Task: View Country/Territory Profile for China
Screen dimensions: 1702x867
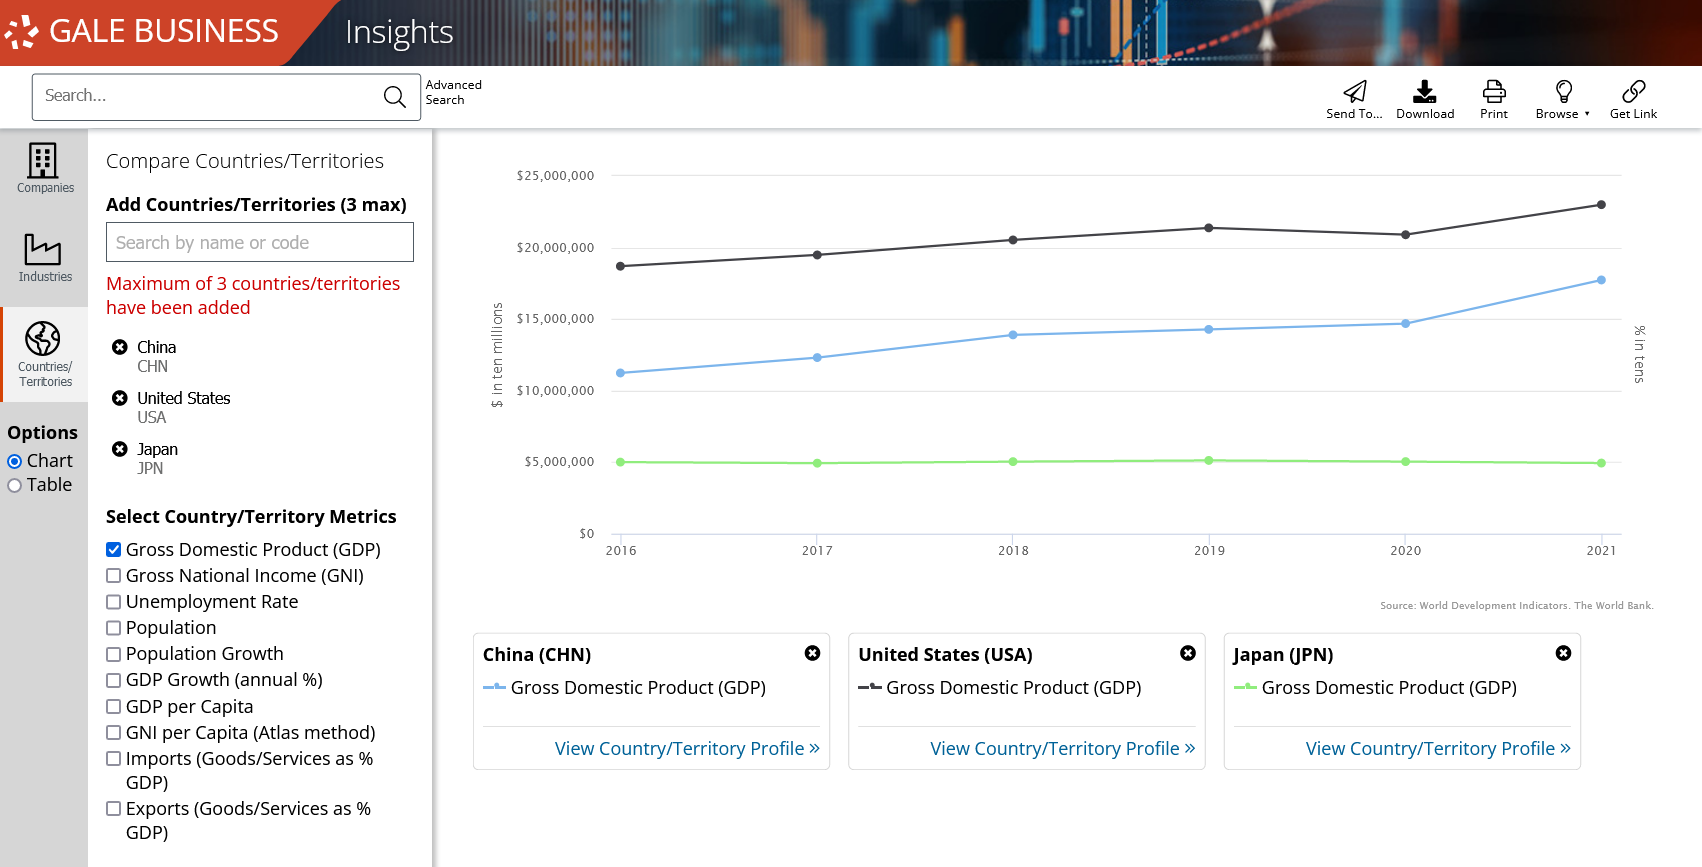Action: pyautogui.click(x=687, y=748)
